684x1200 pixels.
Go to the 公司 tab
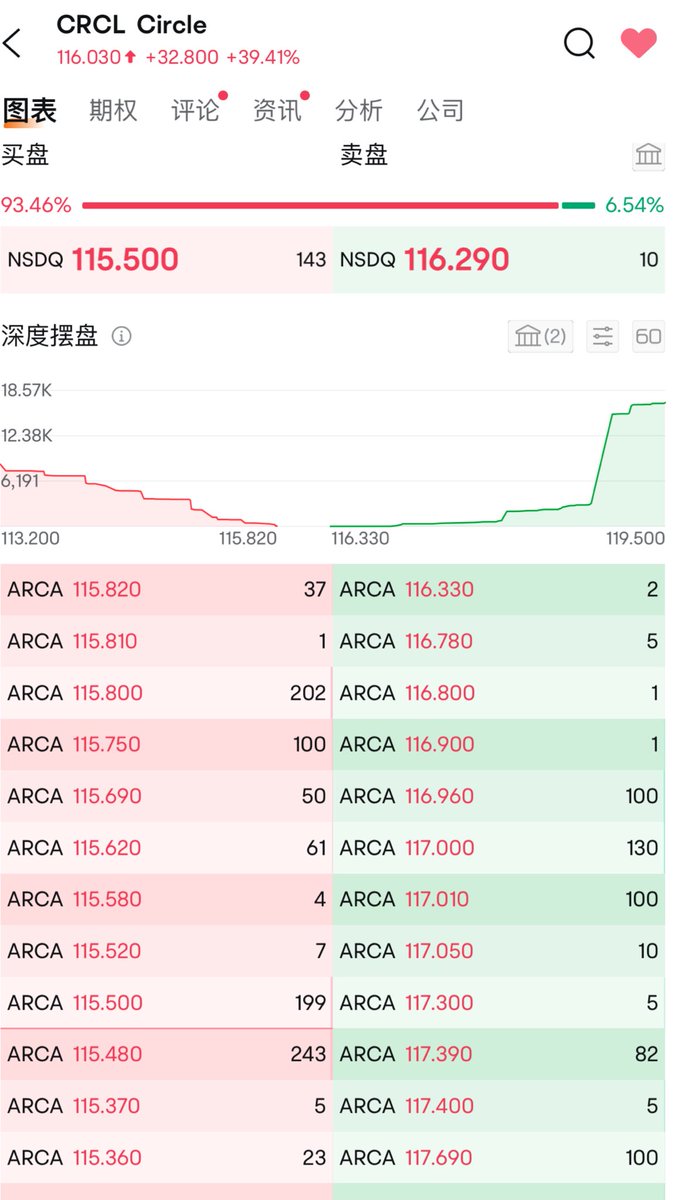pos(441,110)
